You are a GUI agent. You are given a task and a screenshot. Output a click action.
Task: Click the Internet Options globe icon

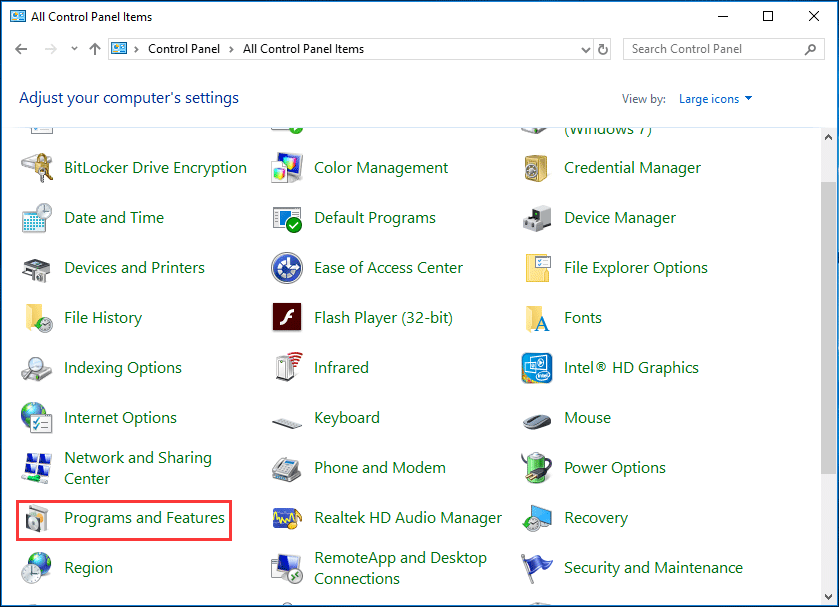pyautogui.click(x=36, y=418)
